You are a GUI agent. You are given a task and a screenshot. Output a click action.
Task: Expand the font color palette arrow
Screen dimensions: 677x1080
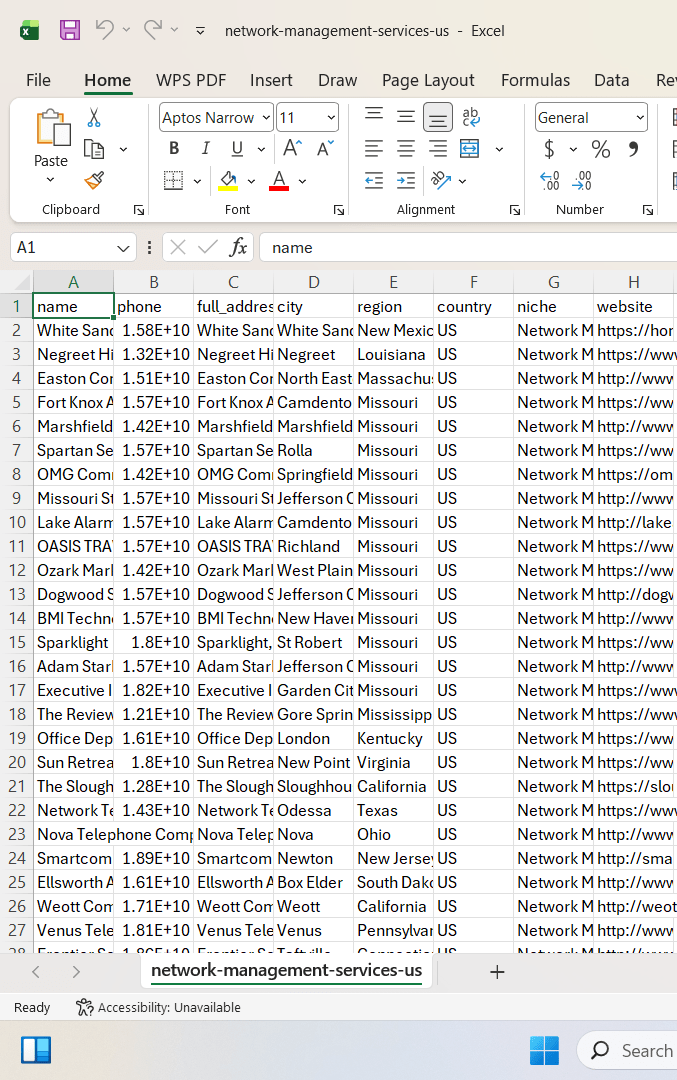pyautogui.click(x=302, y=181)
